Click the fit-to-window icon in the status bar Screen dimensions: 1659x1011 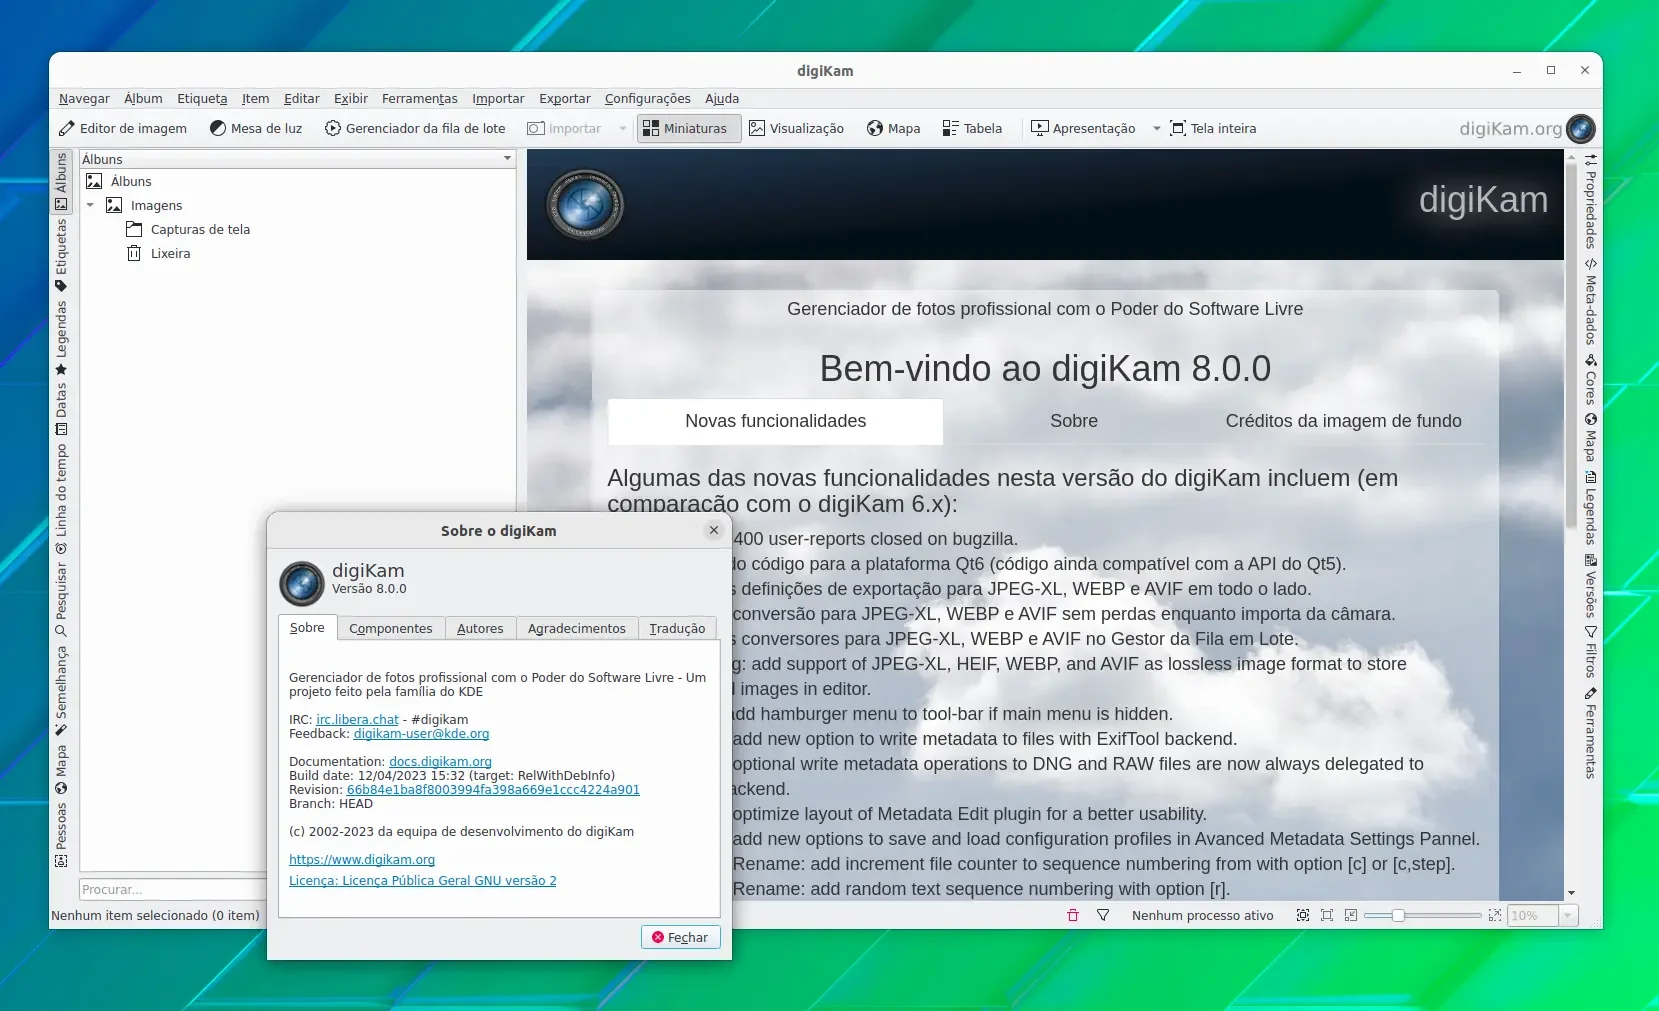click(1327, 915)
